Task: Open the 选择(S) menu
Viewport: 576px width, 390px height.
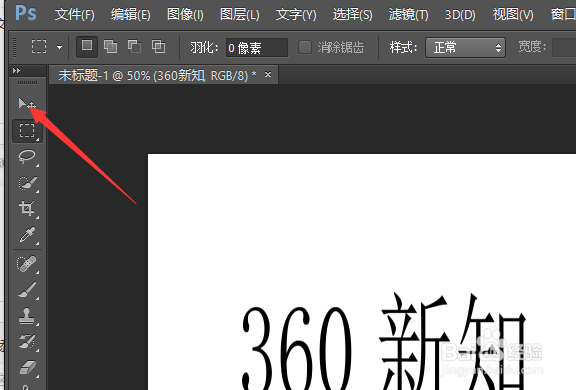Action: pyautogui.click(x=352, y=15)
